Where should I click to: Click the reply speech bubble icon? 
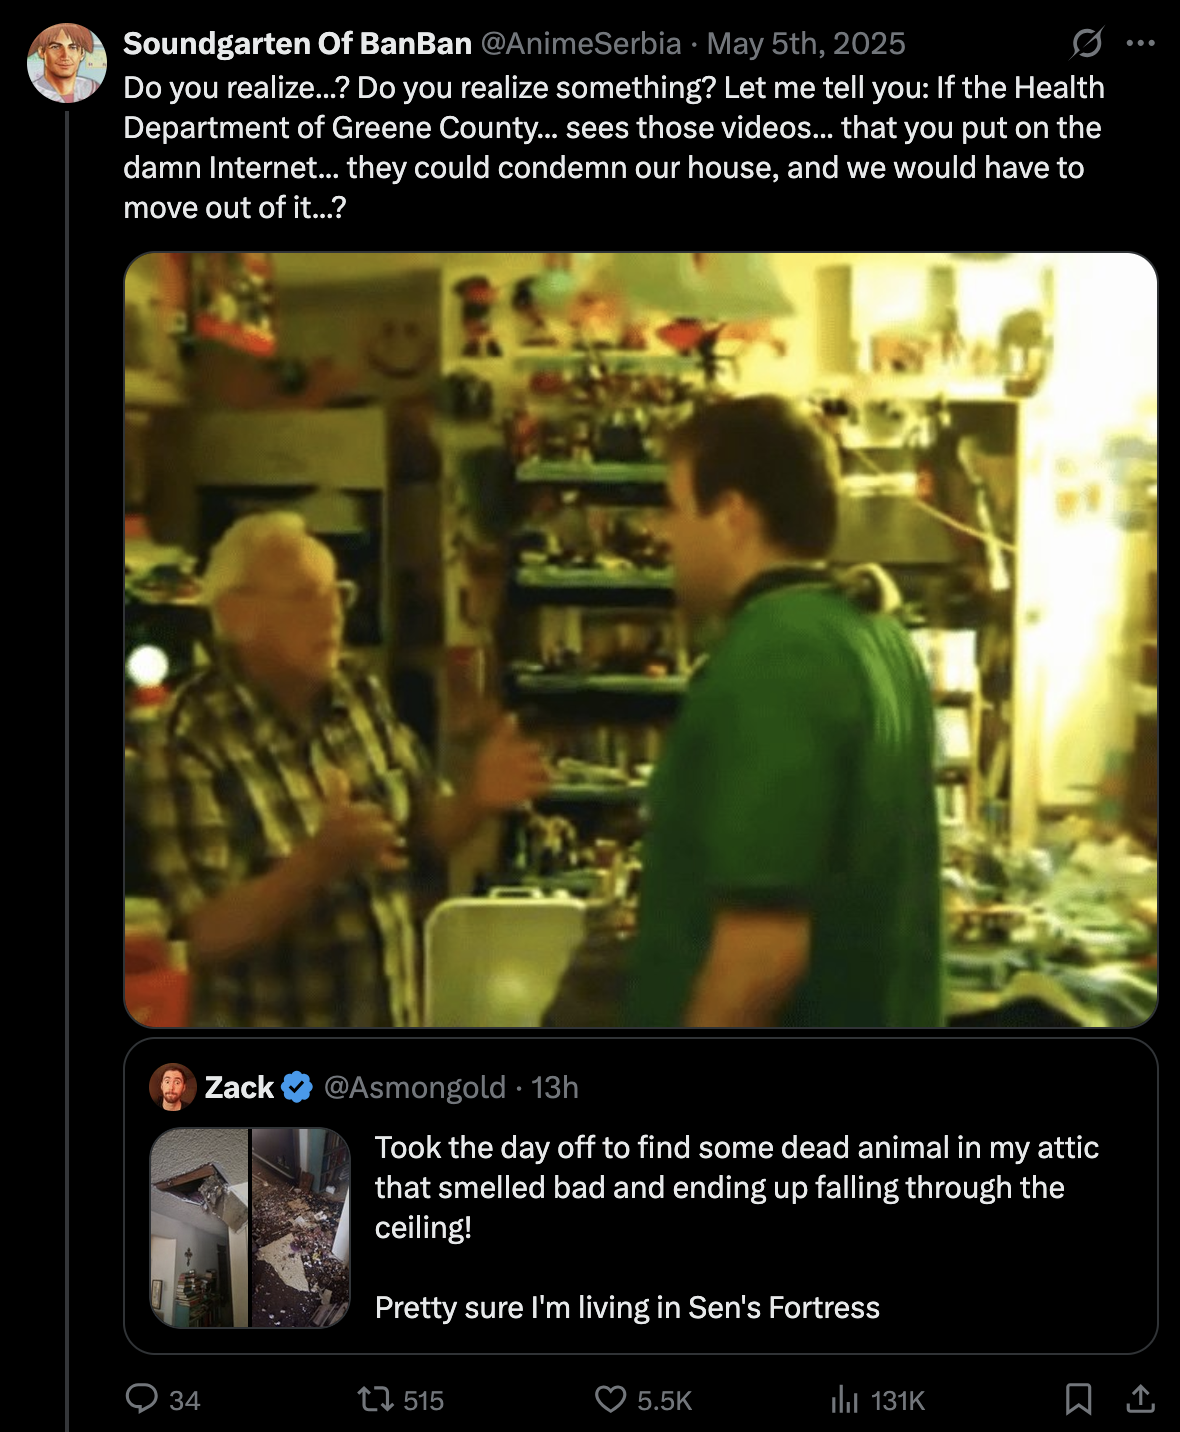141,1398
